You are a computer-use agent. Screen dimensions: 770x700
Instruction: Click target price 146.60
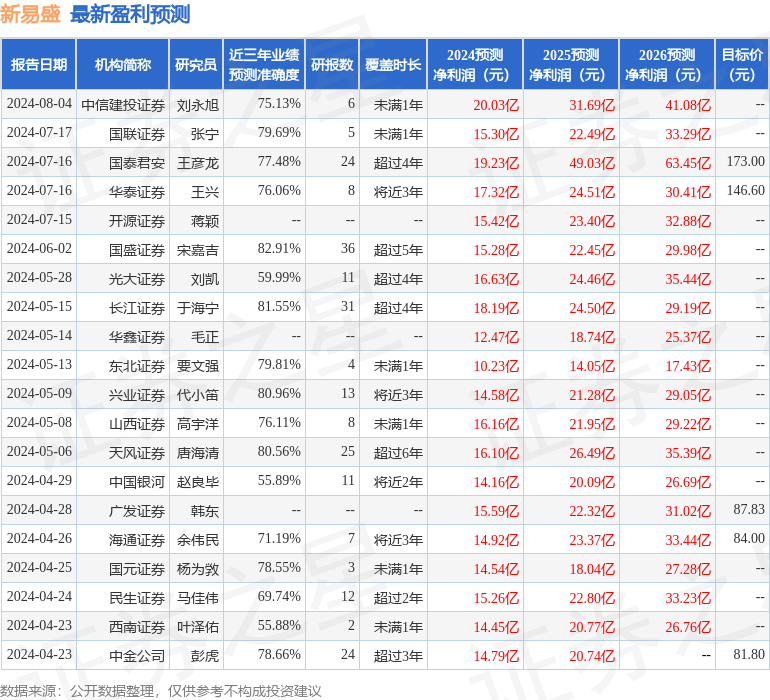[746, 190]
